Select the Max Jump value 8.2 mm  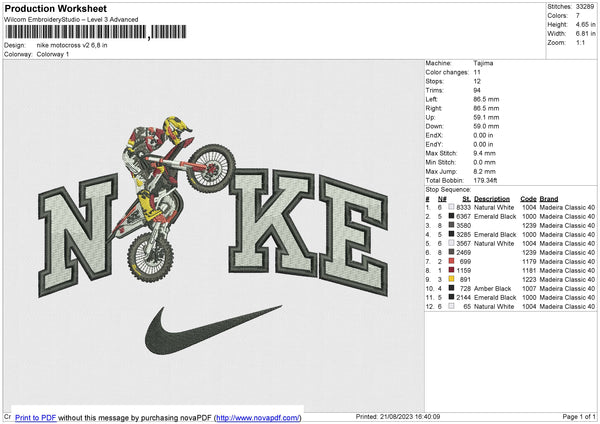484,171
